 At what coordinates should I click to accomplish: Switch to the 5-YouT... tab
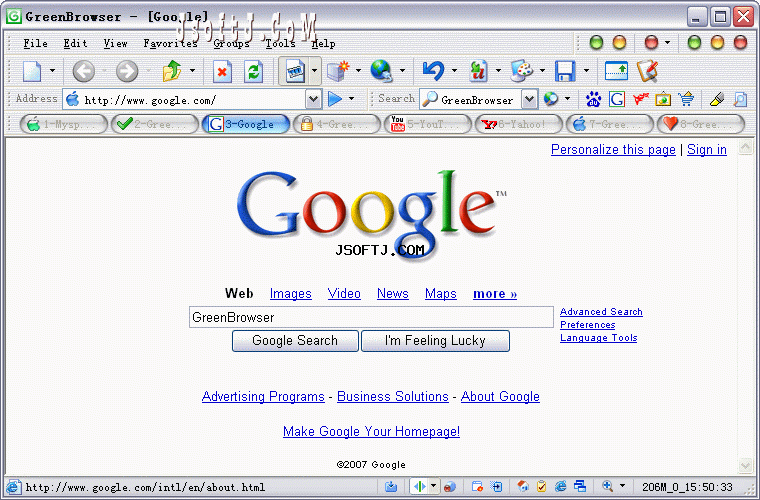(x=427, y=124)
